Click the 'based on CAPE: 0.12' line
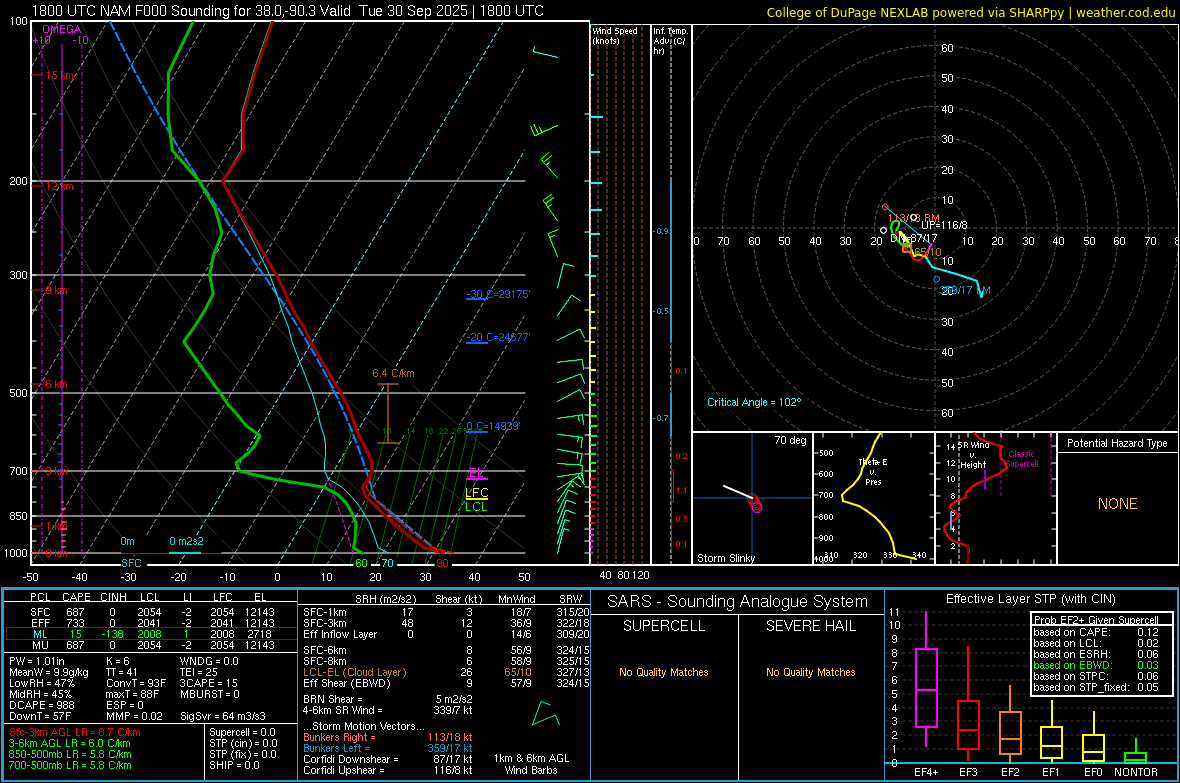 click(x=1096, y=632)
